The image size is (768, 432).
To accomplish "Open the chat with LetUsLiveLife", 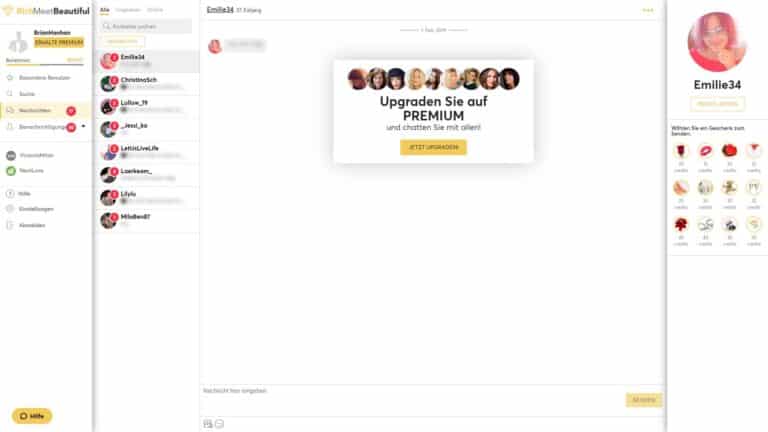I will click(147, 152).
